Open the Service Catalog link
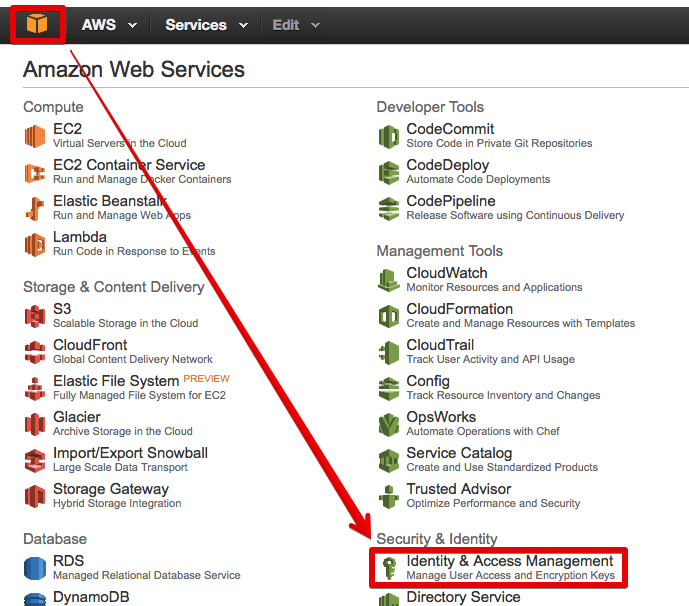 (x=459, y=453)
